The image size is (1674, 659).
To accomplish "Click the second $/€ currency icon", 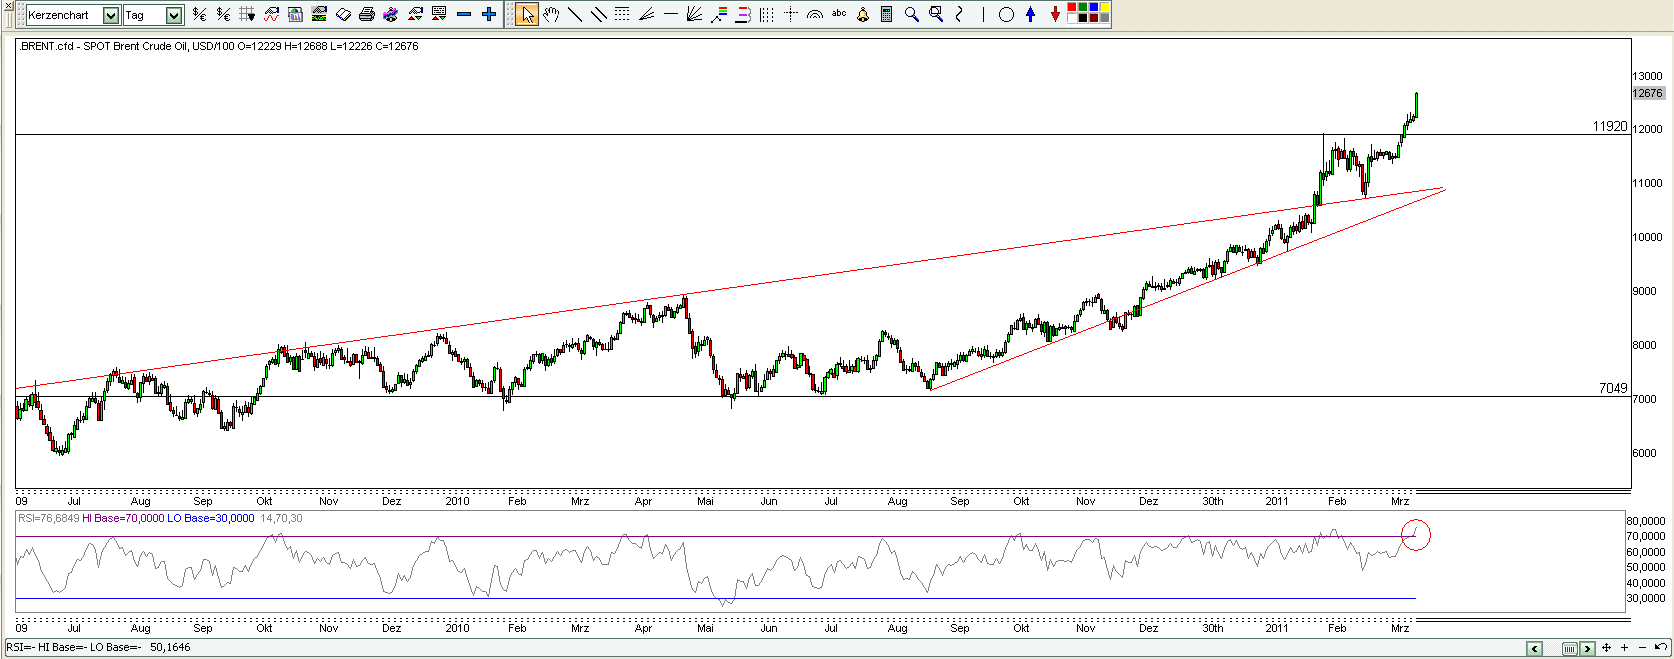I will (223, 14).
